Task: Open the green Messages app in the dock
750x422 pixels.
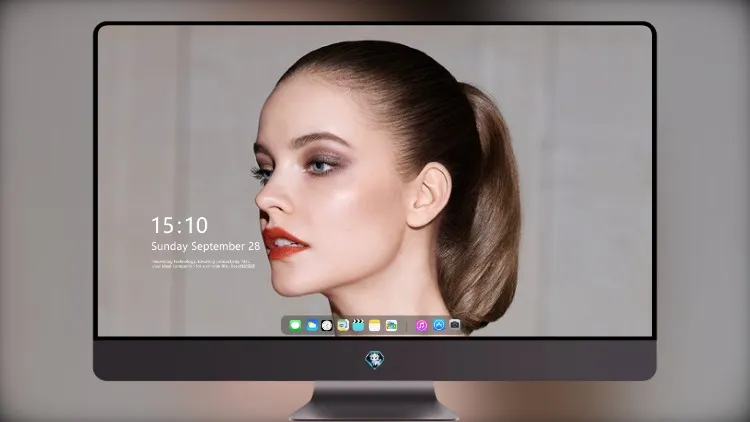Action: [295, 326]
